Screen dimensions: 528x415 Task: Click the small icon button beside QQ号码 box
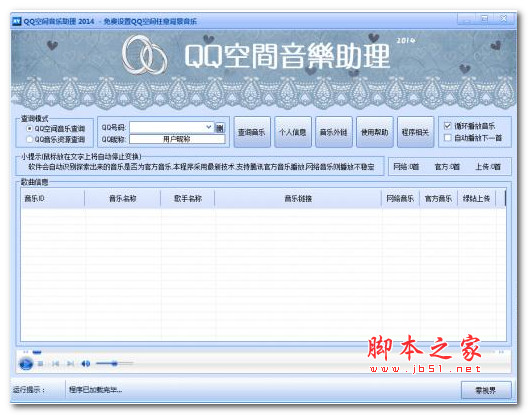click(220, 128)
